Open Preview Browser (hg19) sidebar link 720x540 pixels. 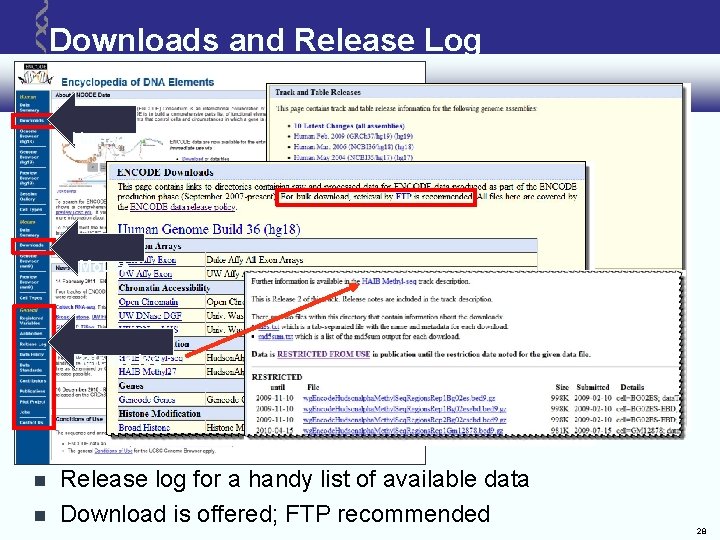29,178
